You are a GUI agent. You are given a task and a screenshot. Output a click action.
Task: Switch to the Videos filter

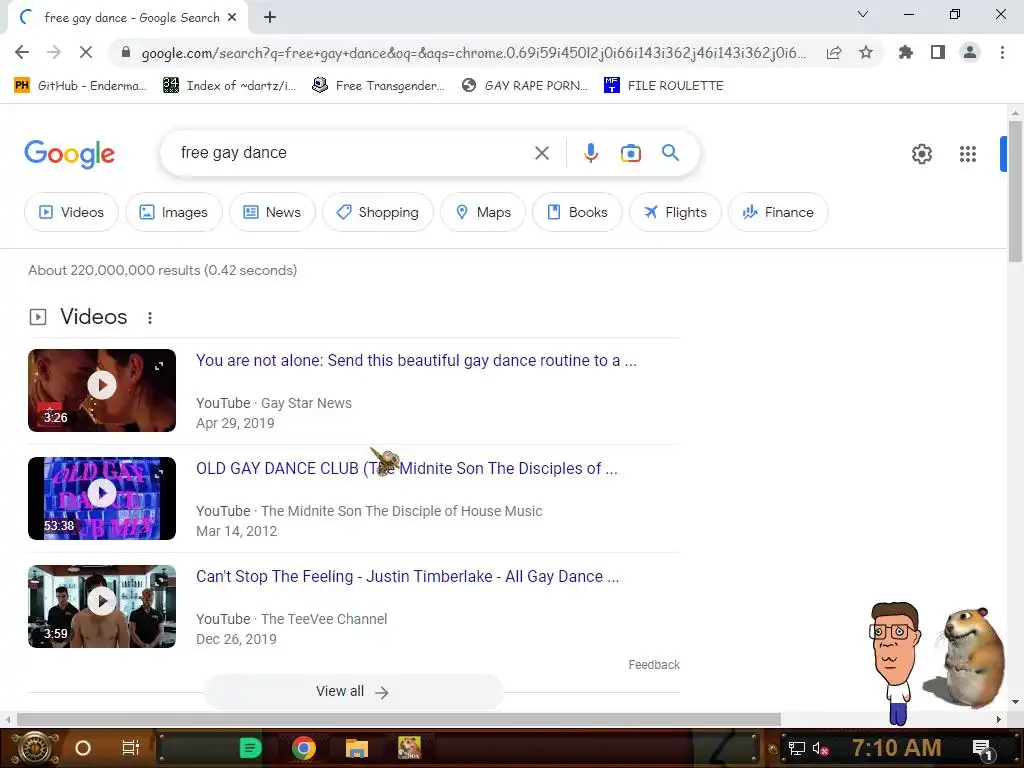[x=71, y=212]
